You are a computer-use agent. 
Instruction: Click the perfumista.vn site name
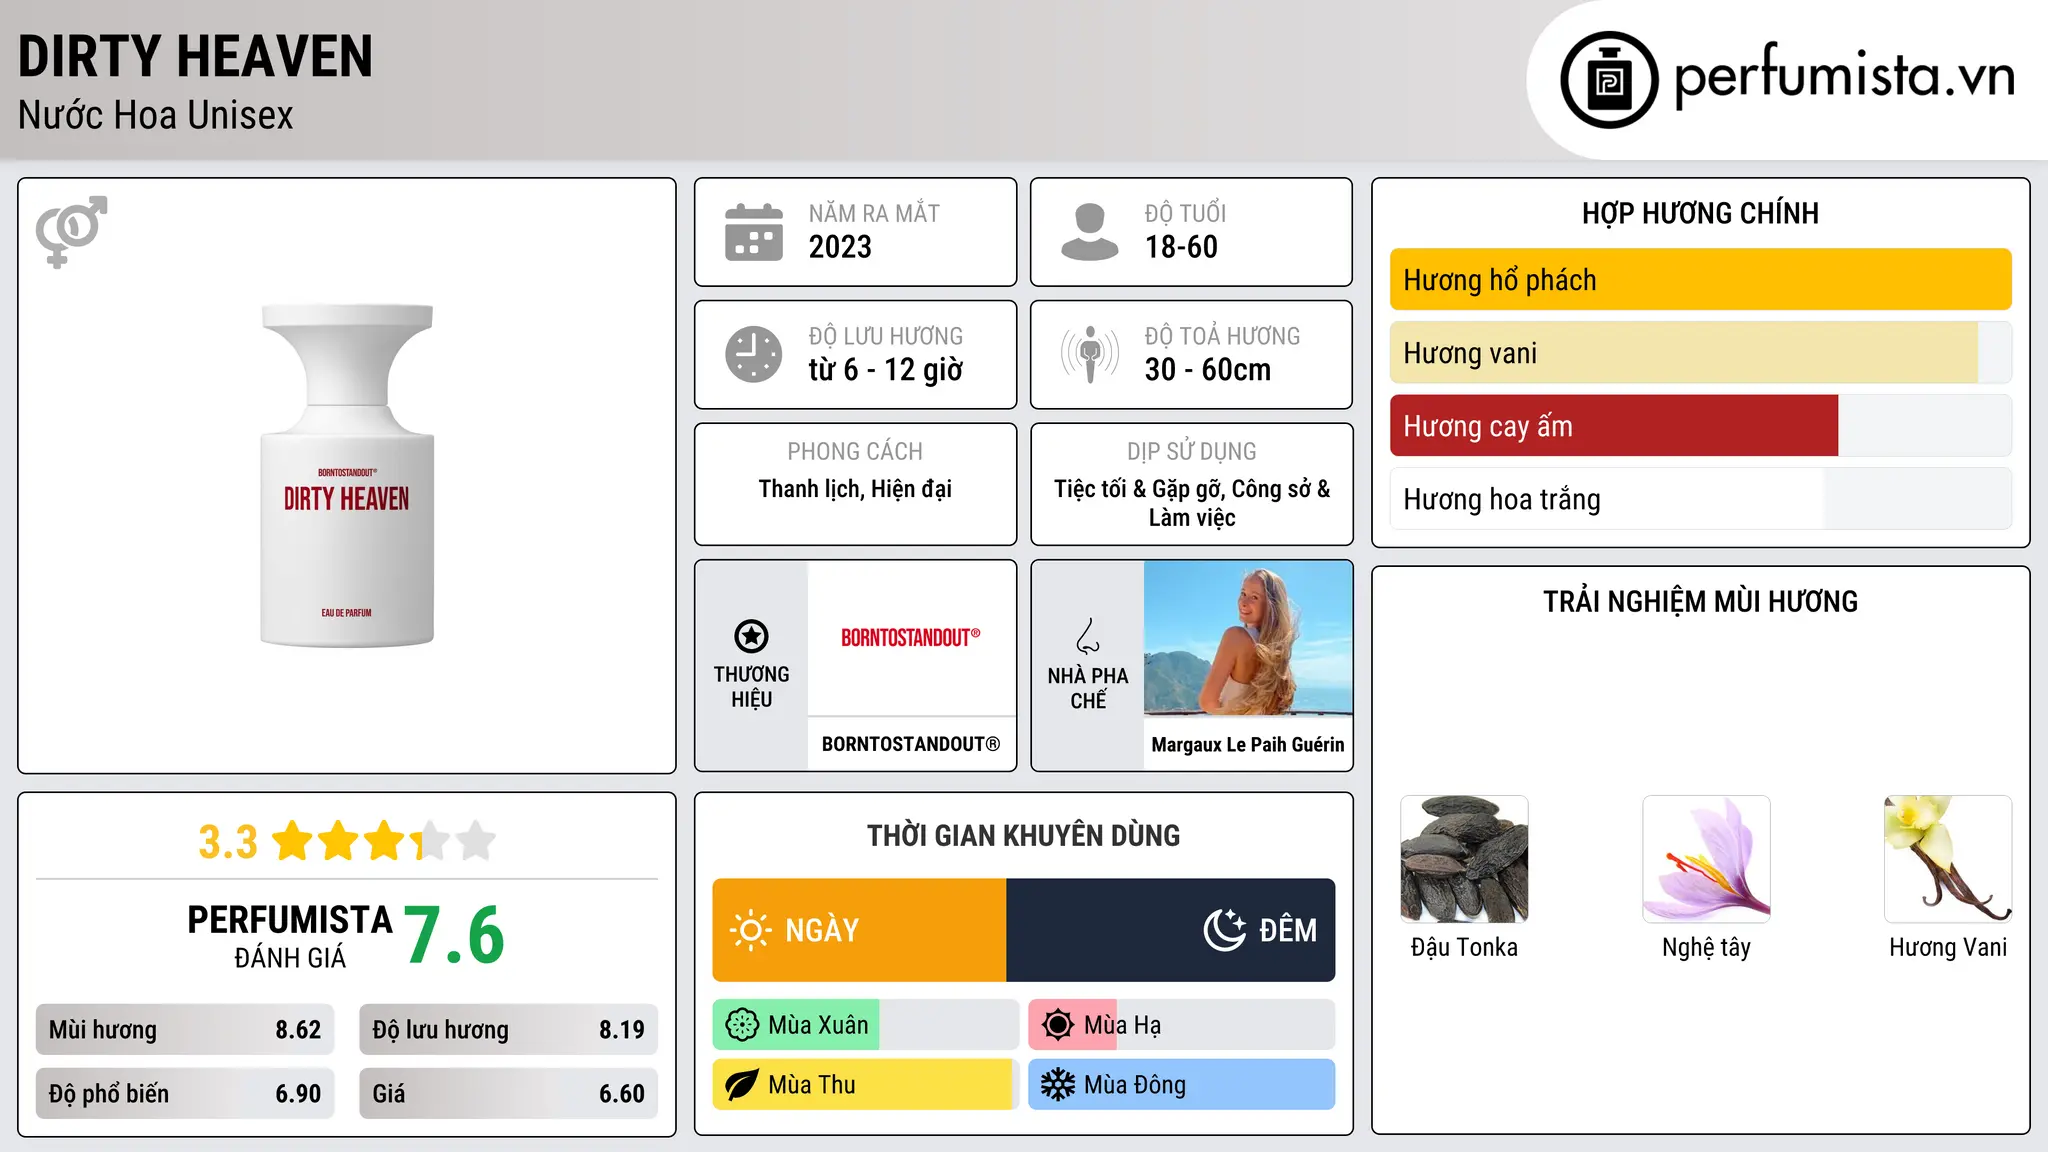pyautogui.click(x=1845, y=76)
